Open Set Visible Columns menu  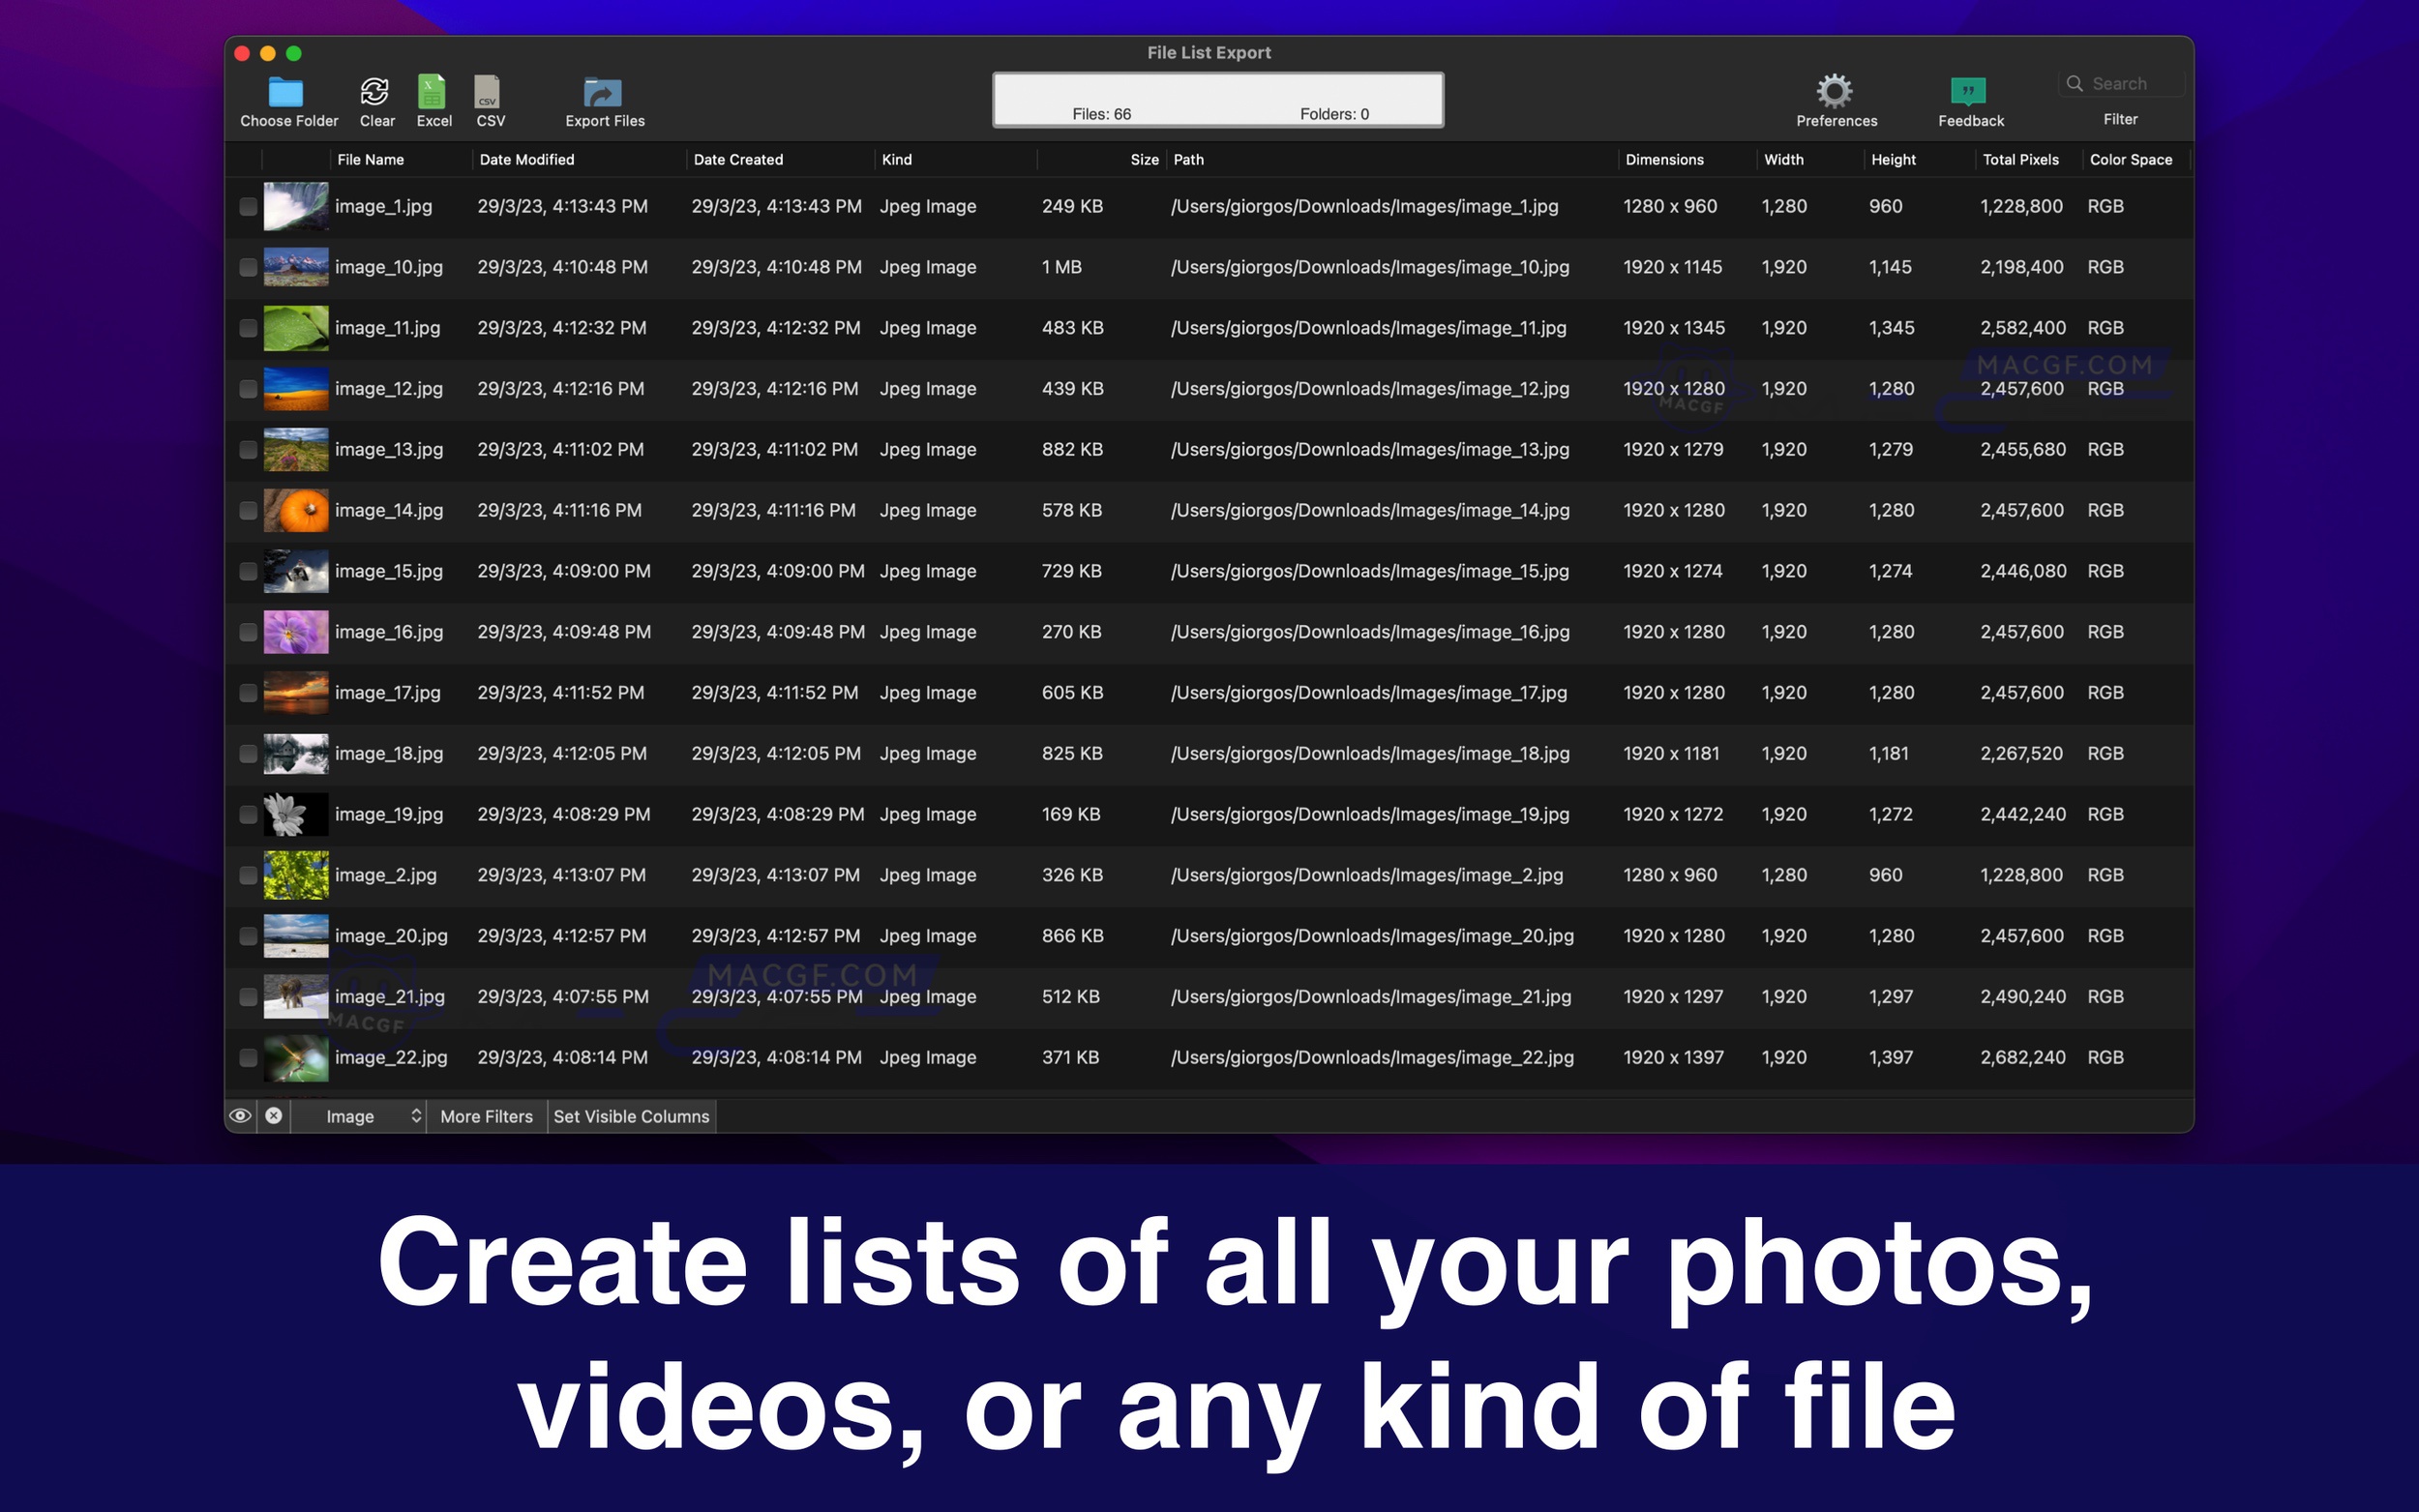pyautogui.click(x=632, y=1116)
